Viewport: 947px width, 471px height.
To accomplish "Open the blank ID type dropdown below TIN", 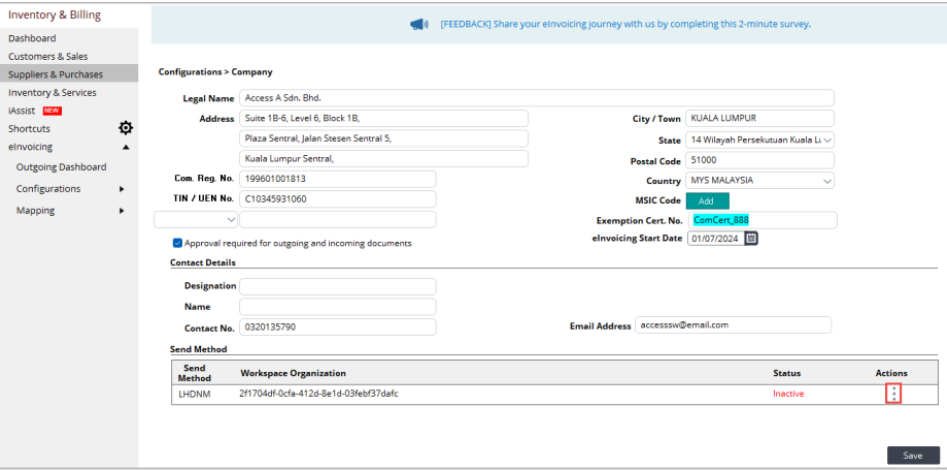I will point(196,219).
